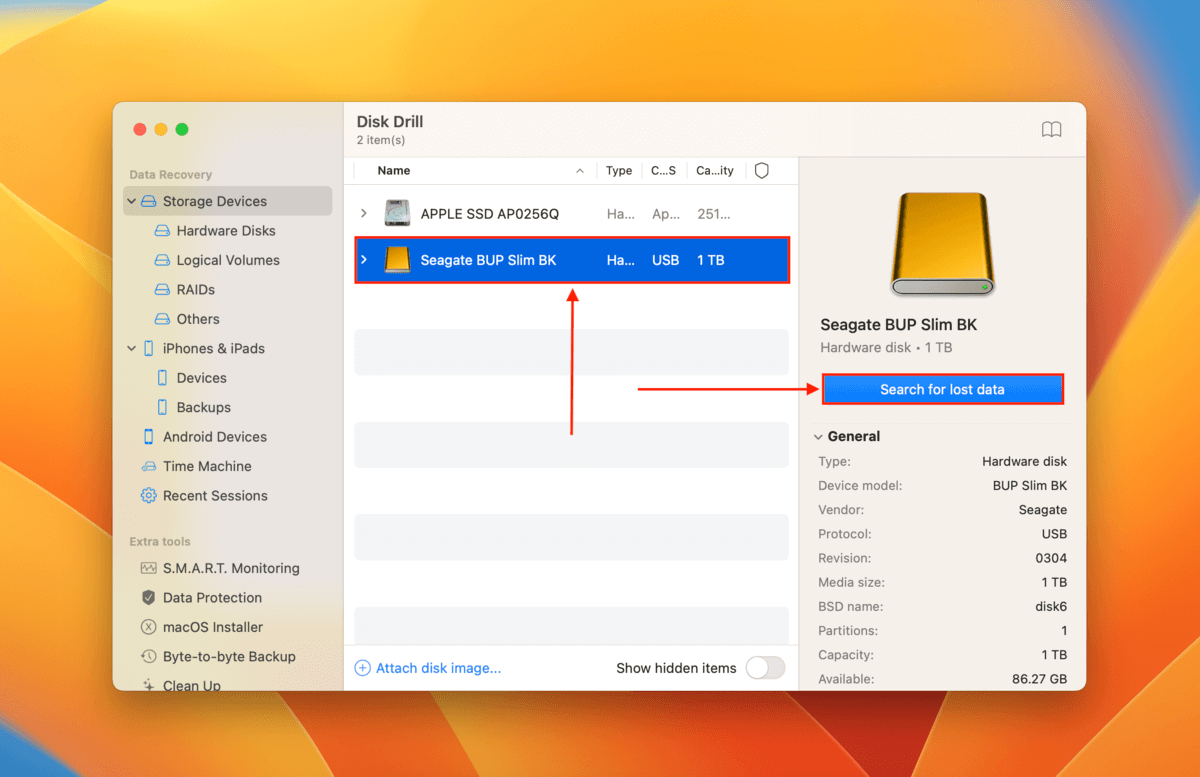Expand the Seagate BUP Slim BK row
The height and width of the screenshot is (777, 1200).
[364, 260]
